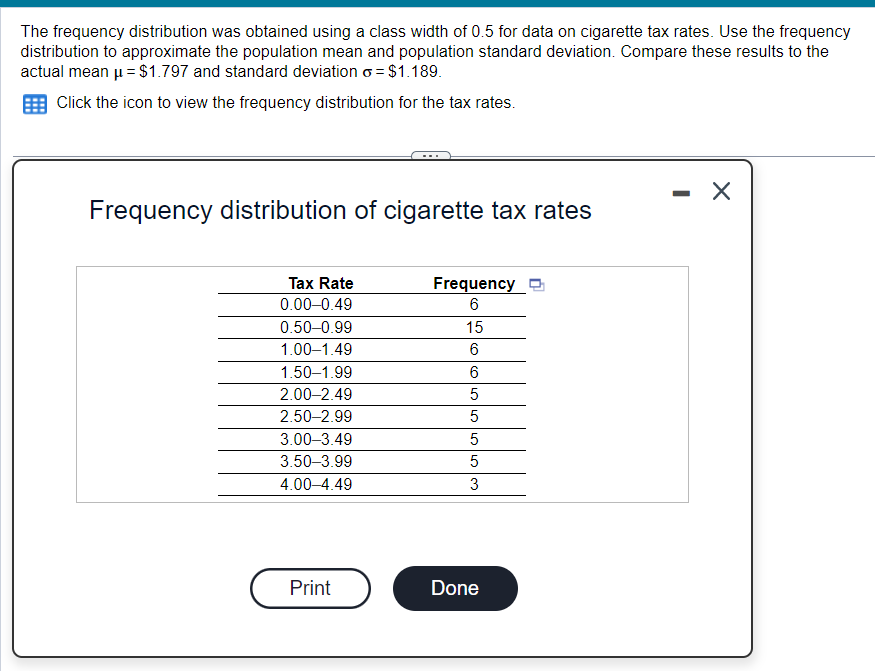This screenshot has height=671, width=875.
Task: Click the Print button
Action: 310,588
